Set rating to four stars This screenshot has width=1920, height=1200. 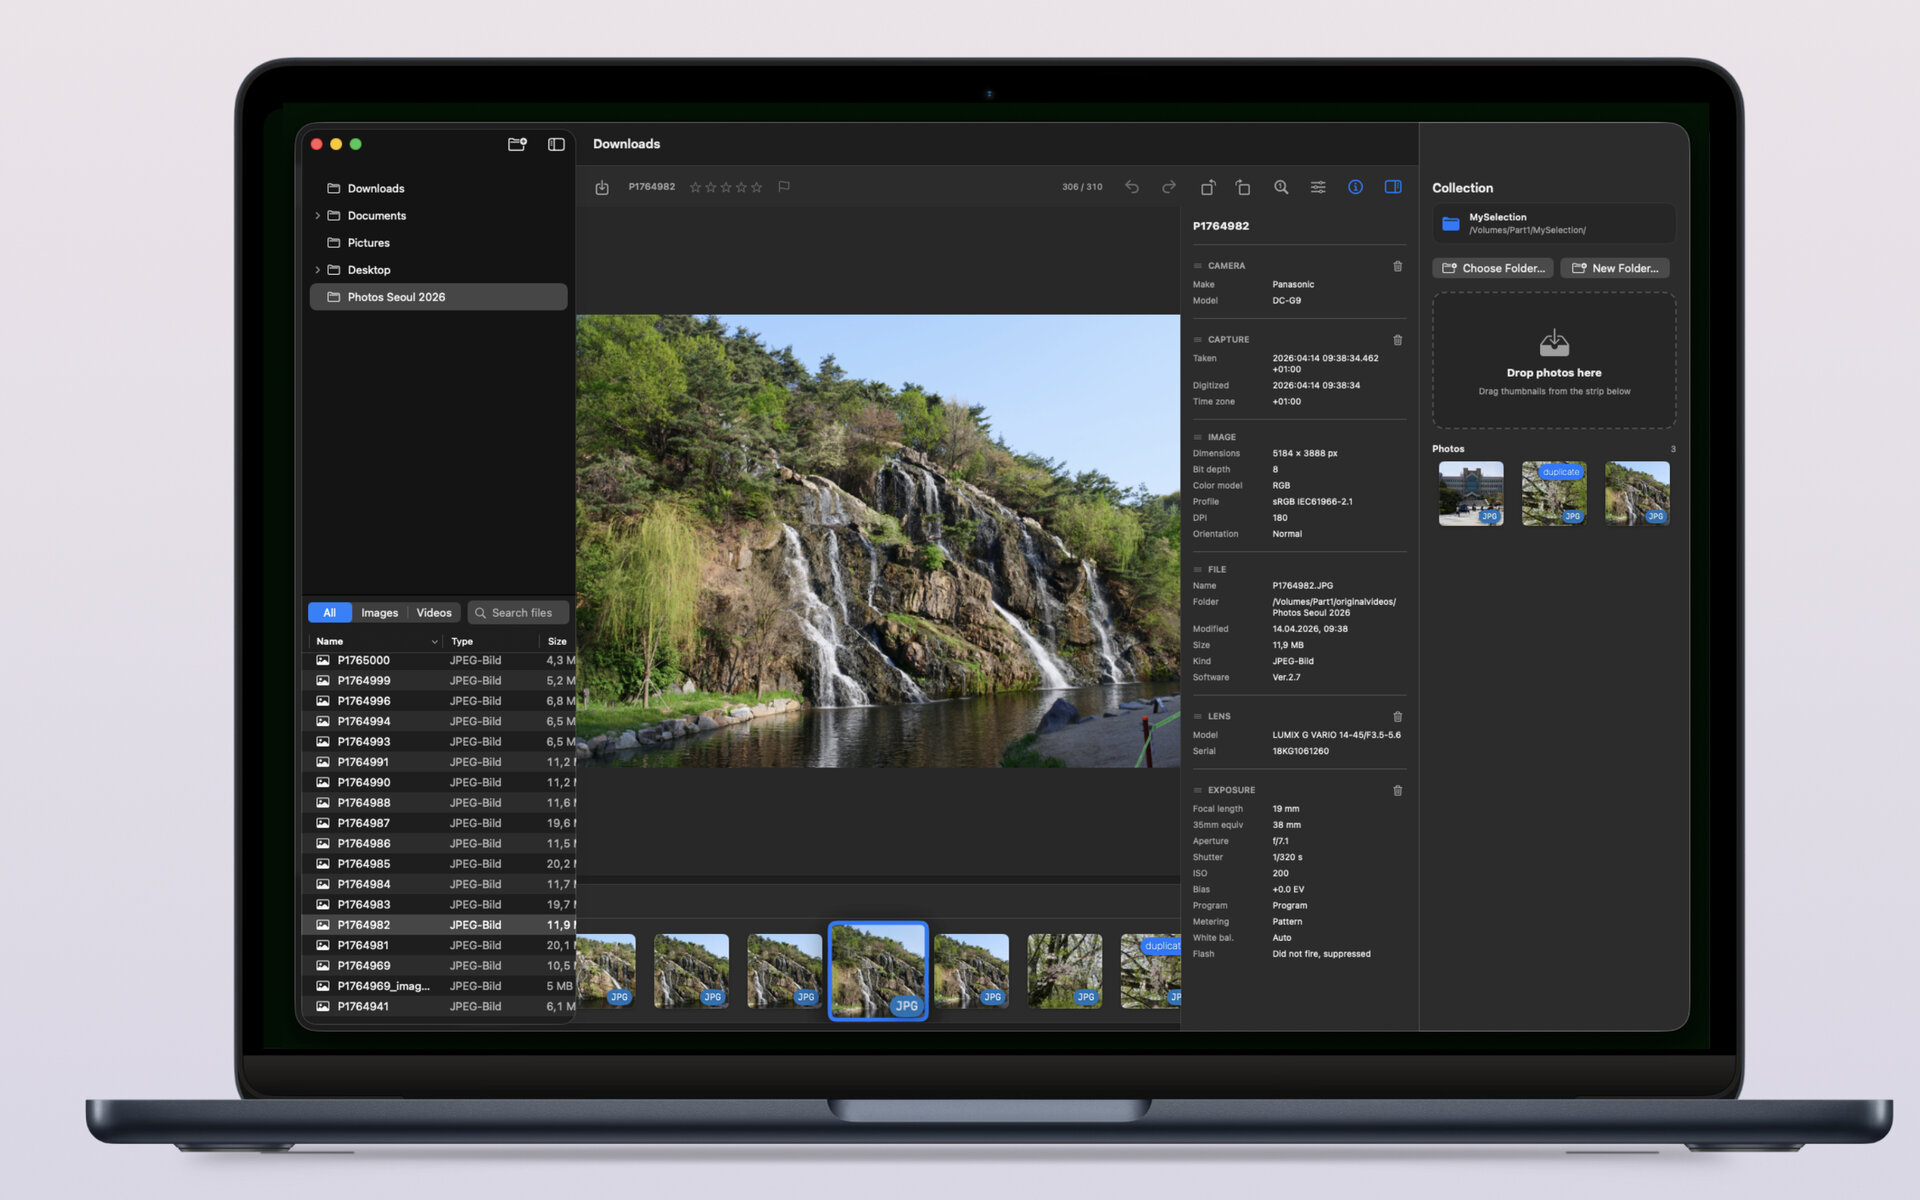(741, 187)
